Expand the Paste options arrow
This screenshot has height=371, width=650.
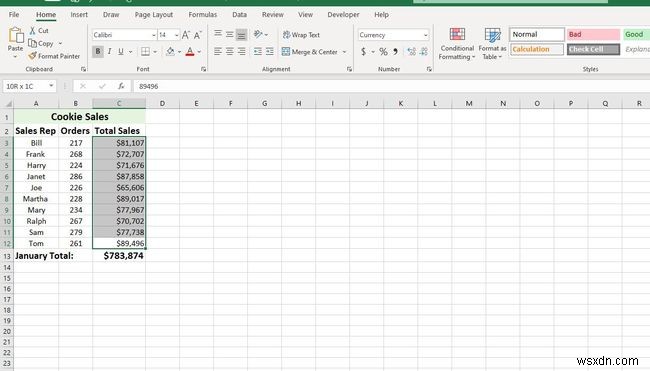[15, 57]
